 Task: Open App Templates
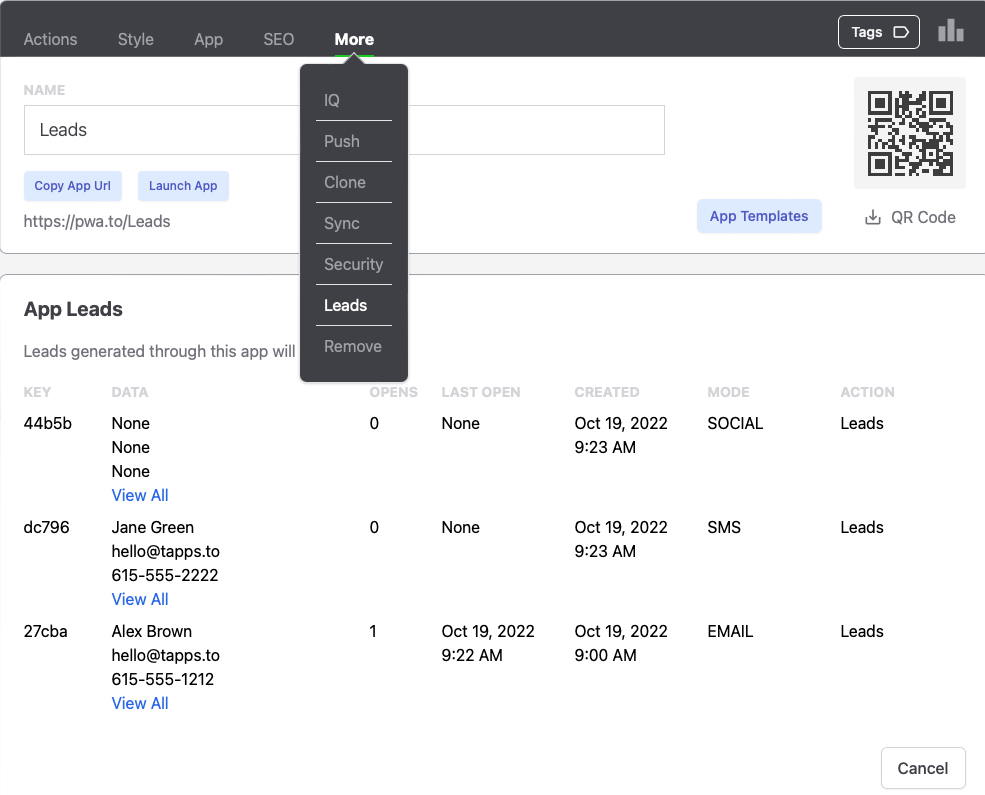(x=759, y=216)
